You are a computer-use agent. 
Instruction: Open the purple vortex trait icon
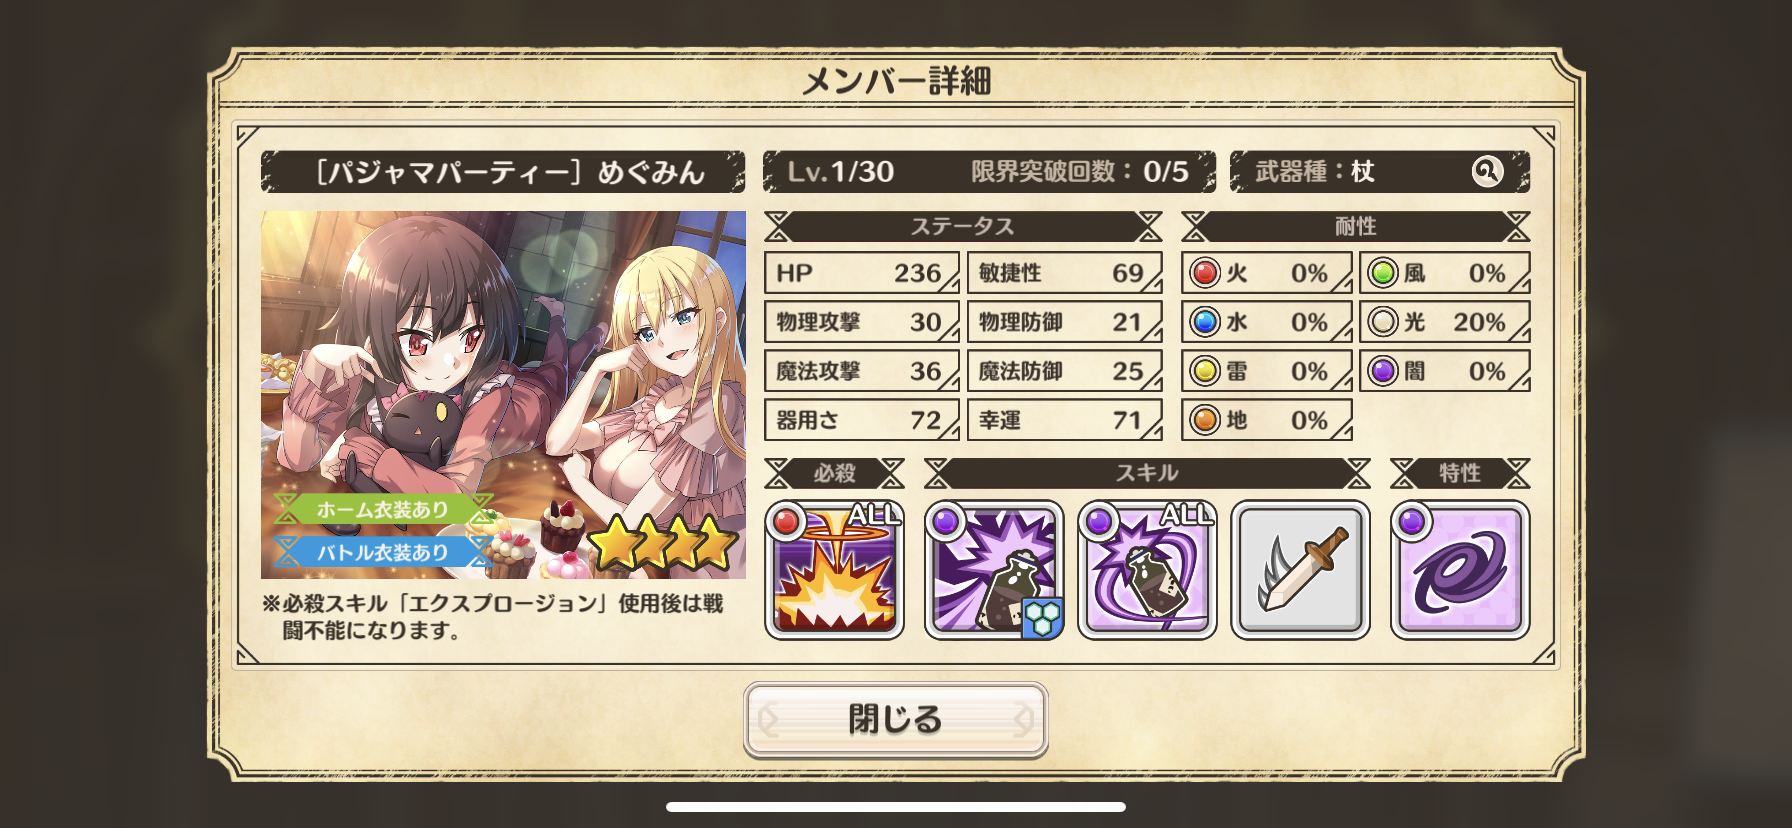[1460, 570]
